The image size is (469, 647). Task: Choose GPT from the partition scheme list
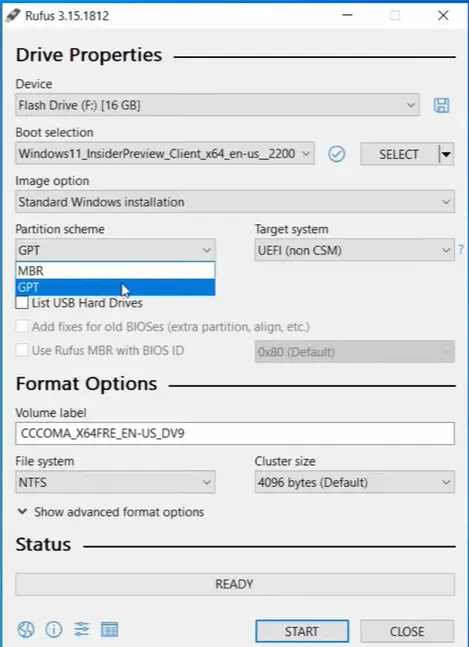coord(115,287)
